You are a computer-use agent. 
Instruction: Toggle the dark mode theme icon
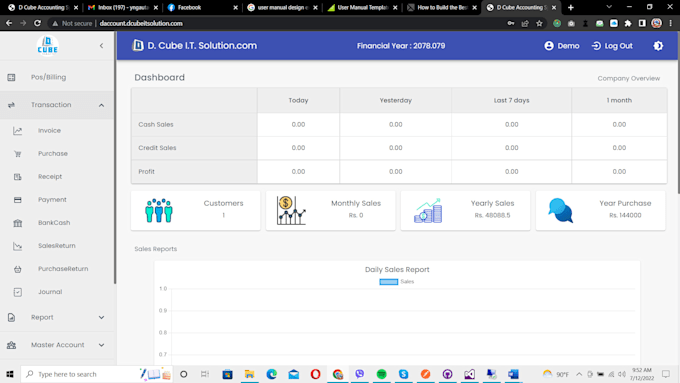tap(658, 46)
